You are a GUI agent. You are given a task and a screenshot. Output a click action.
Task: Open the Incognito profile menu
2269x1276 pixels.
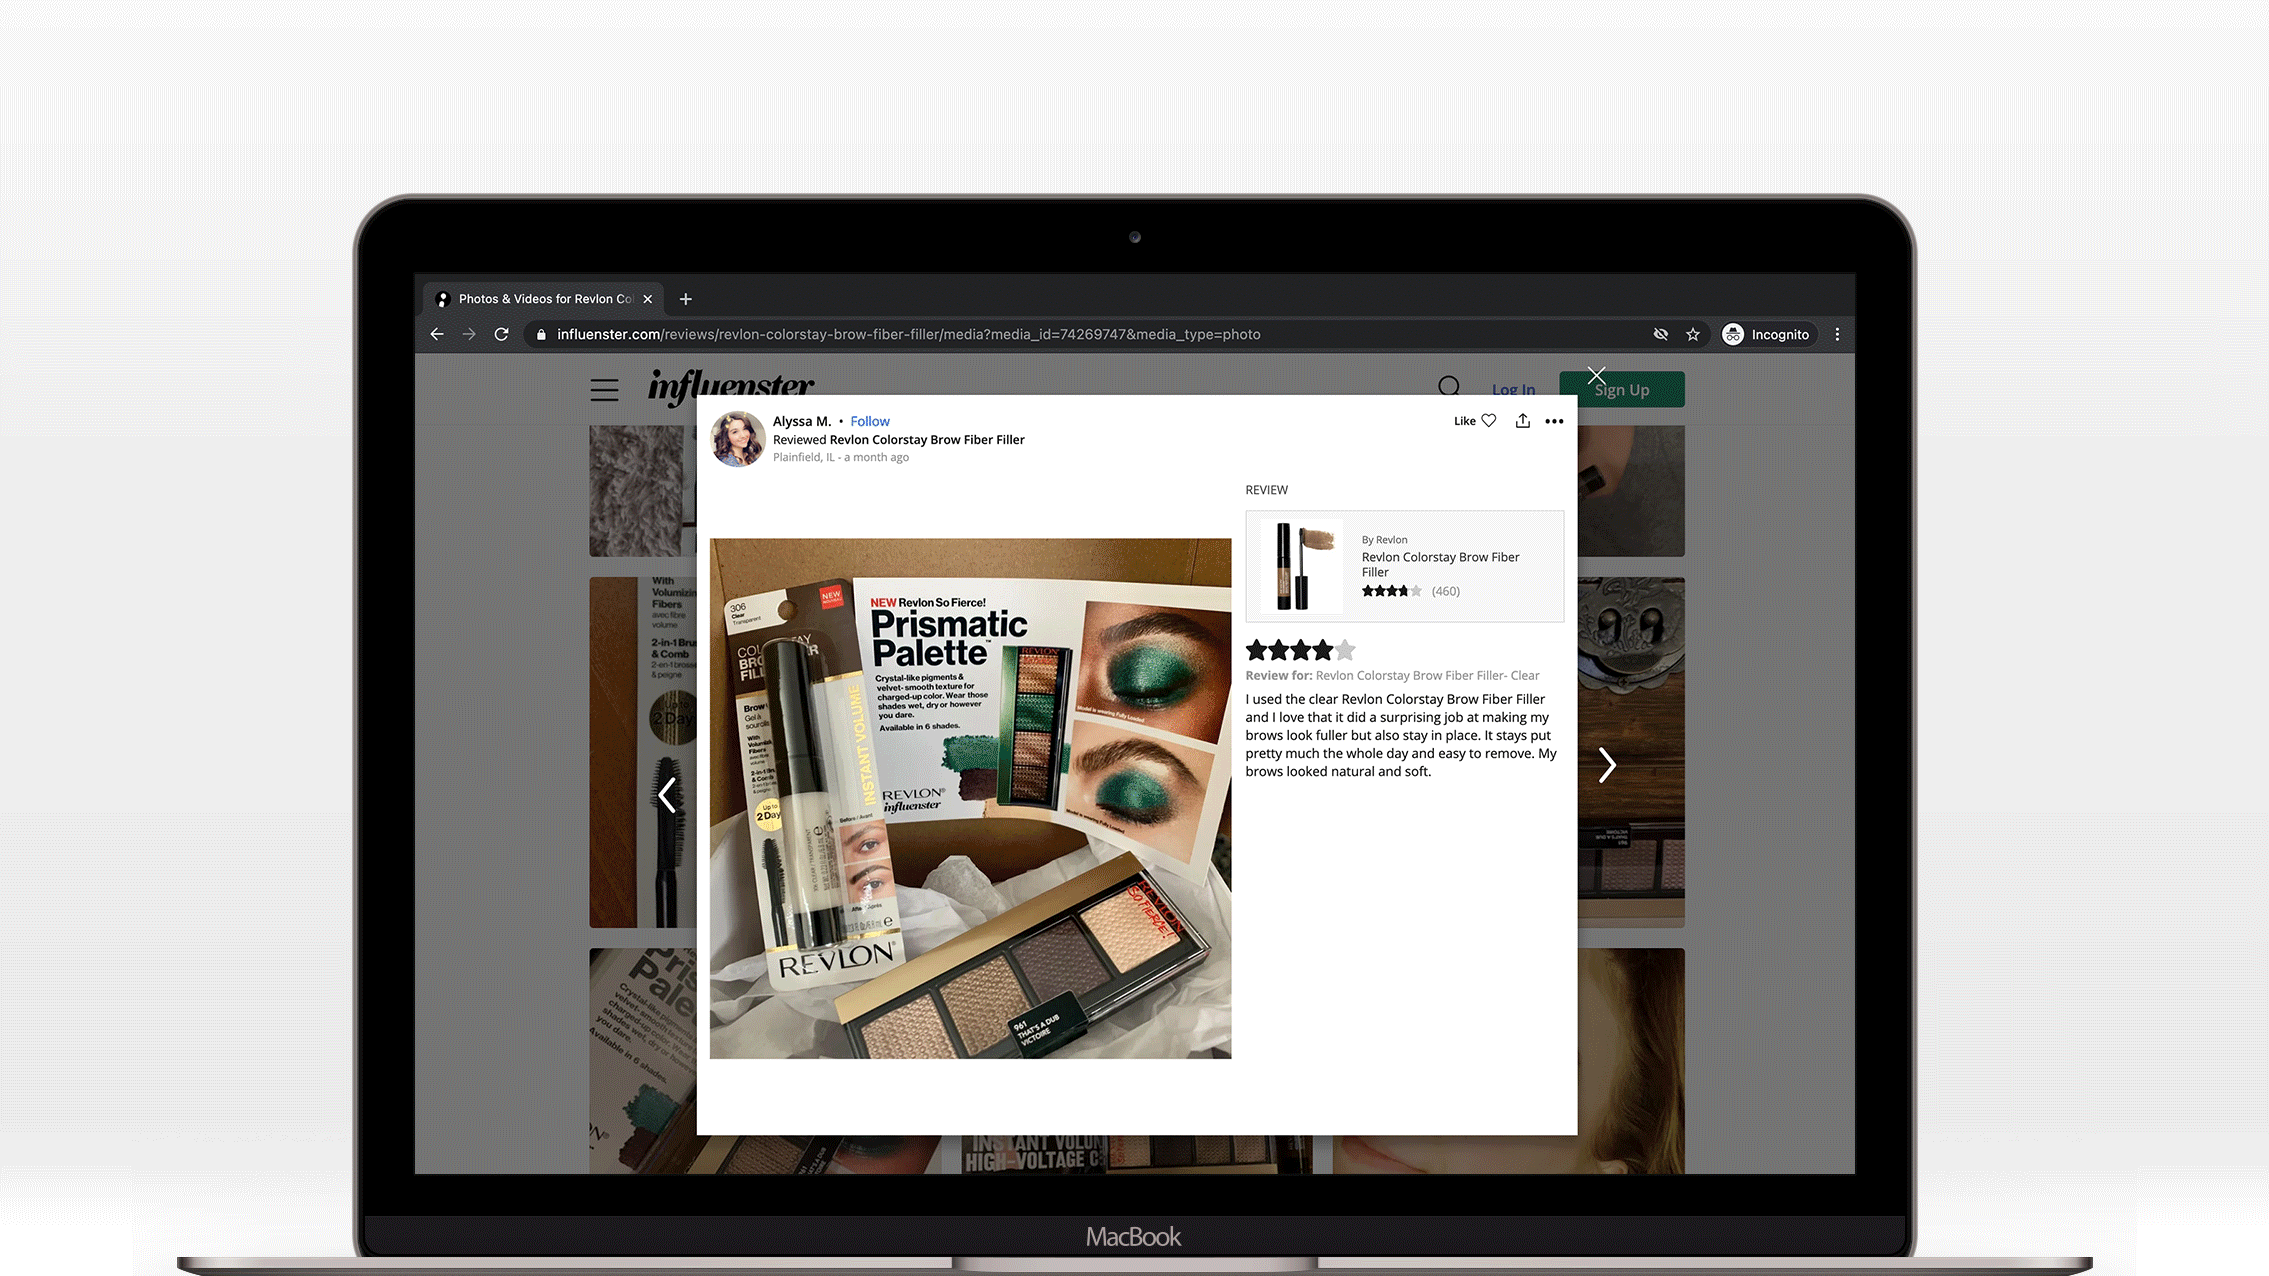pos(1766,335)
